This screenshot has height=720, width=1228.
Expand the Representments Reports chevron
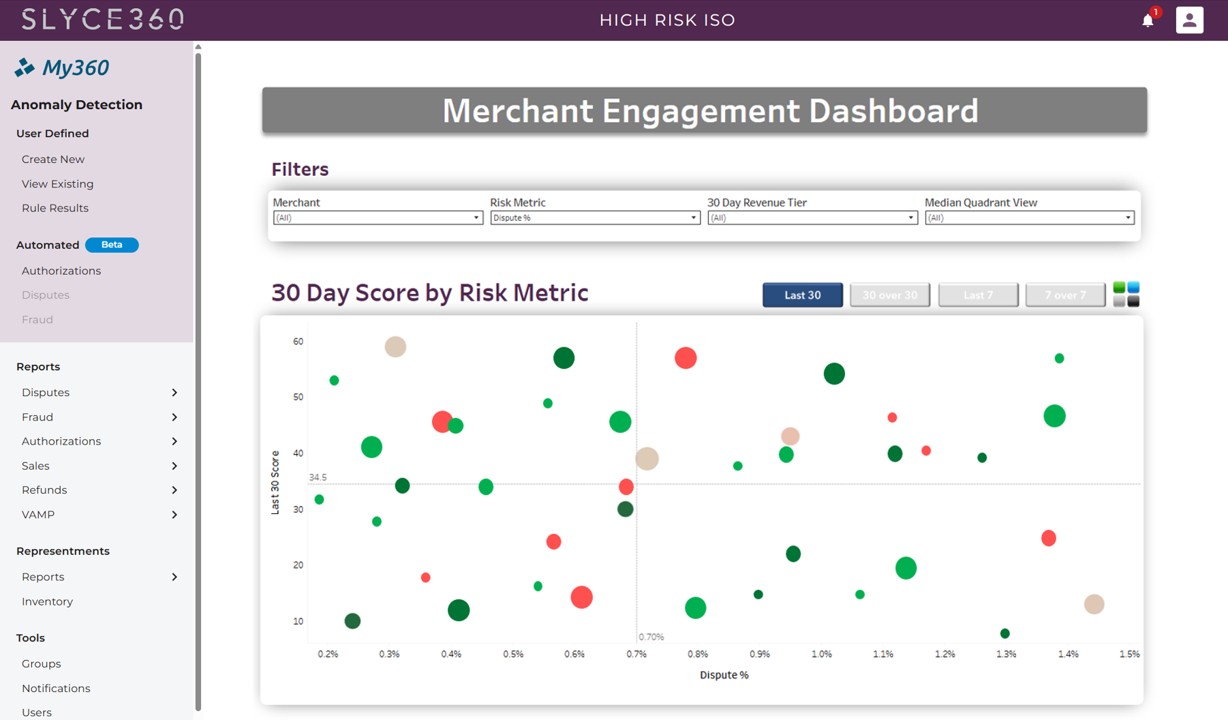click(x=174, y=577)
